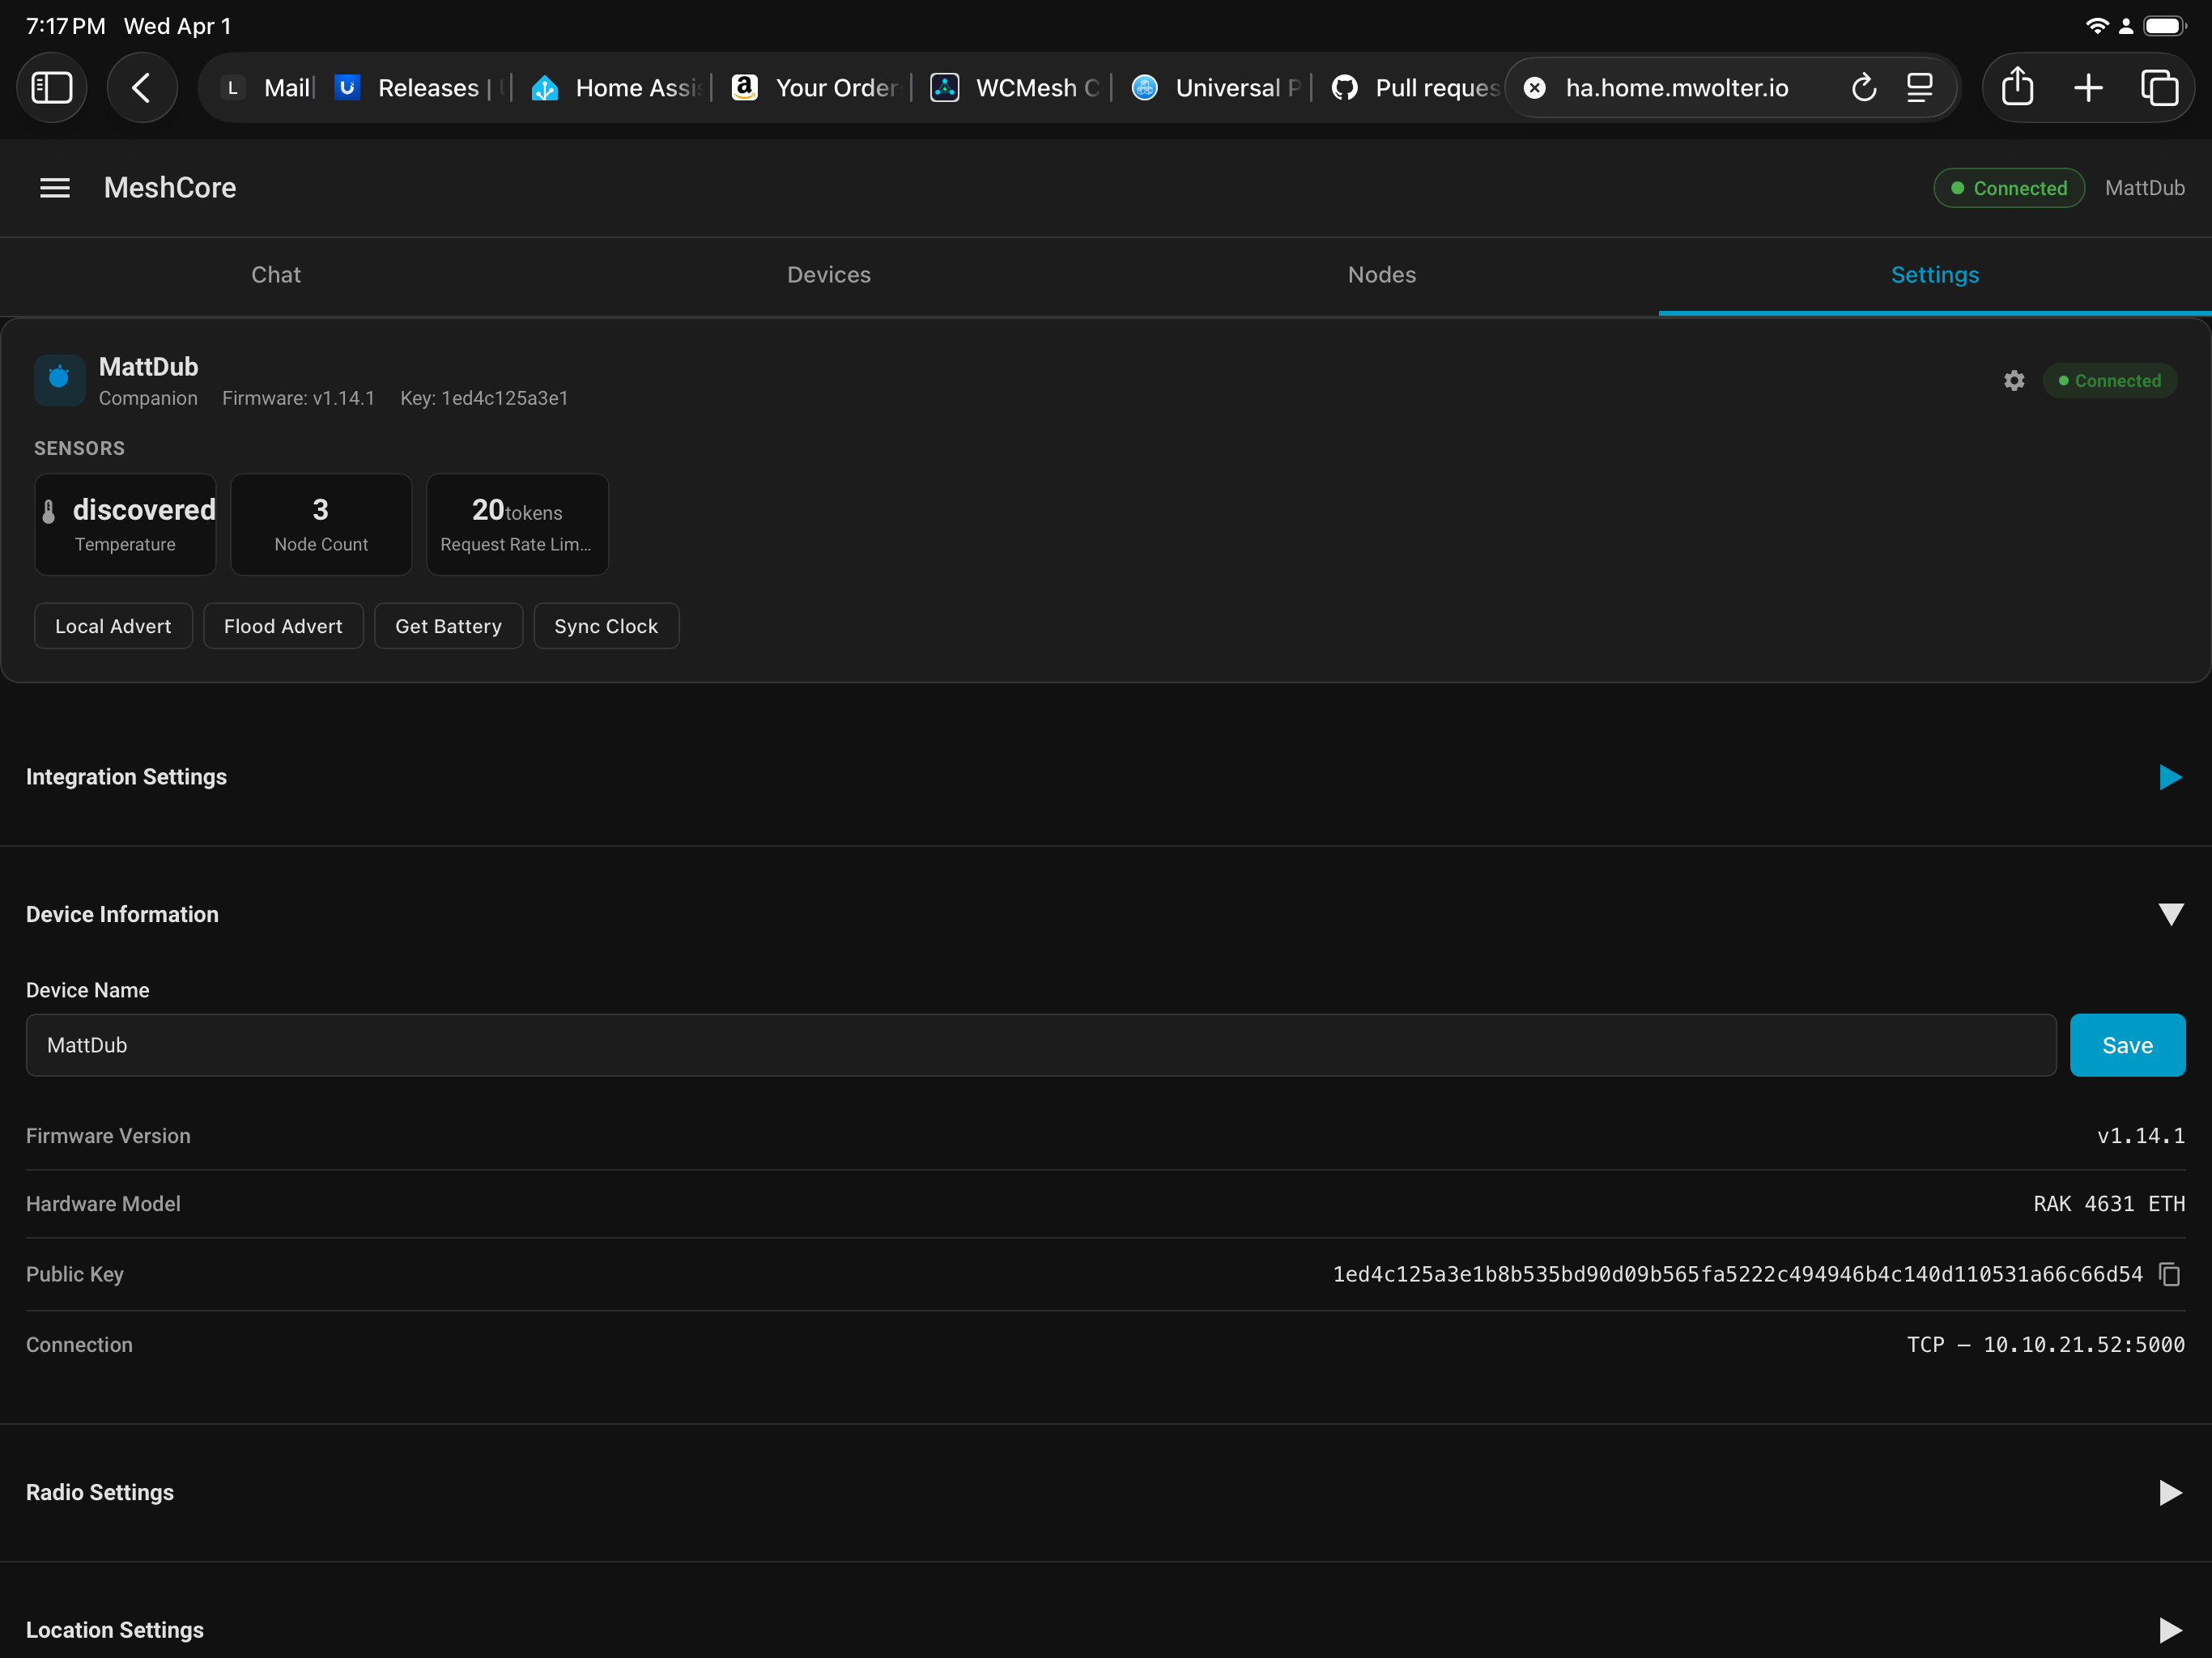Viewport: 2212px width, 1658px height.
Task: Click the TCP connection address value
Action: tap(2045, 1345)
